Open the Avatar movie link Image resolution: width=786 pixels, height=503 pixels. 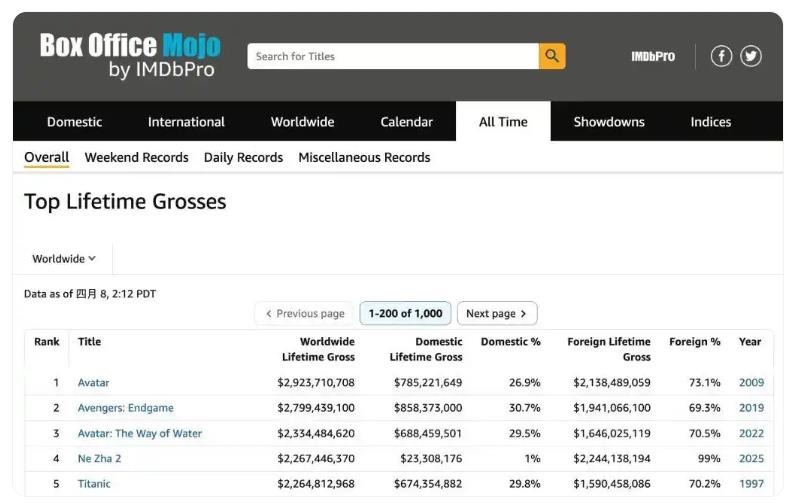click(94, 383)
